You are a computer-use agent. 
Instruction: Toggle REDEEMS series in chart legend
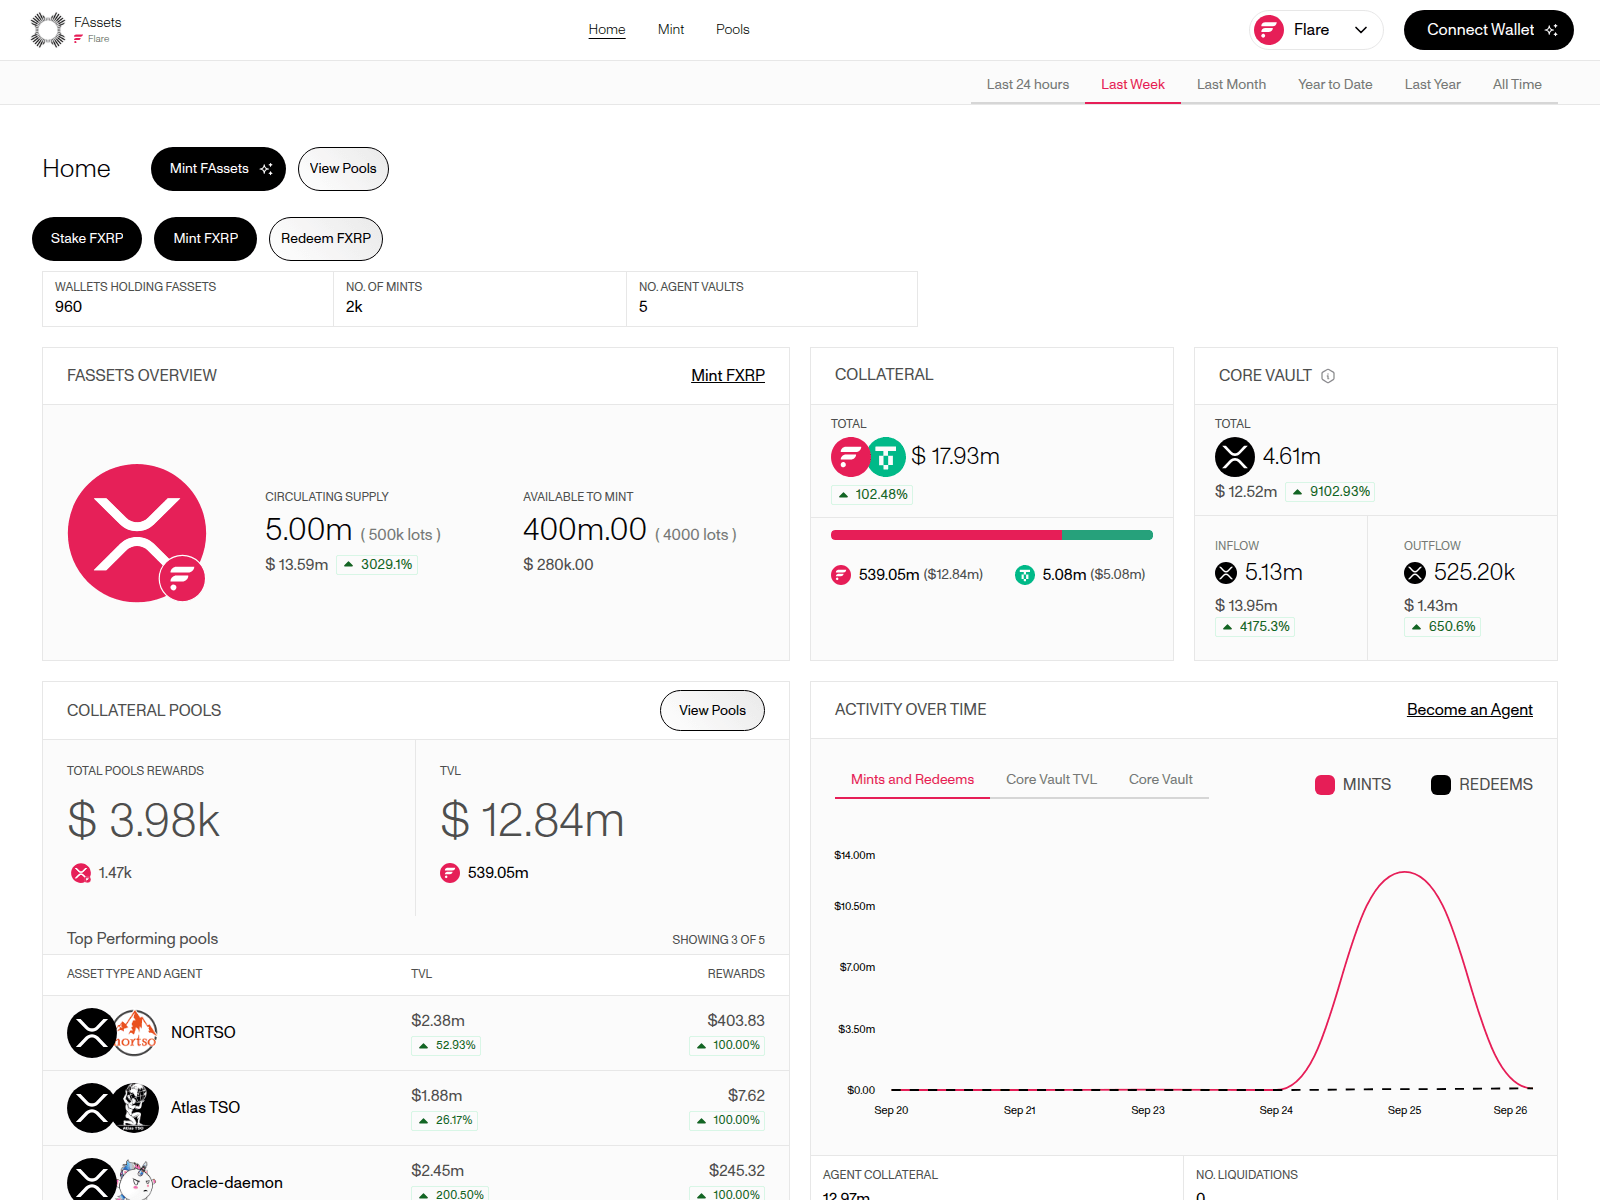(1482, 785)
